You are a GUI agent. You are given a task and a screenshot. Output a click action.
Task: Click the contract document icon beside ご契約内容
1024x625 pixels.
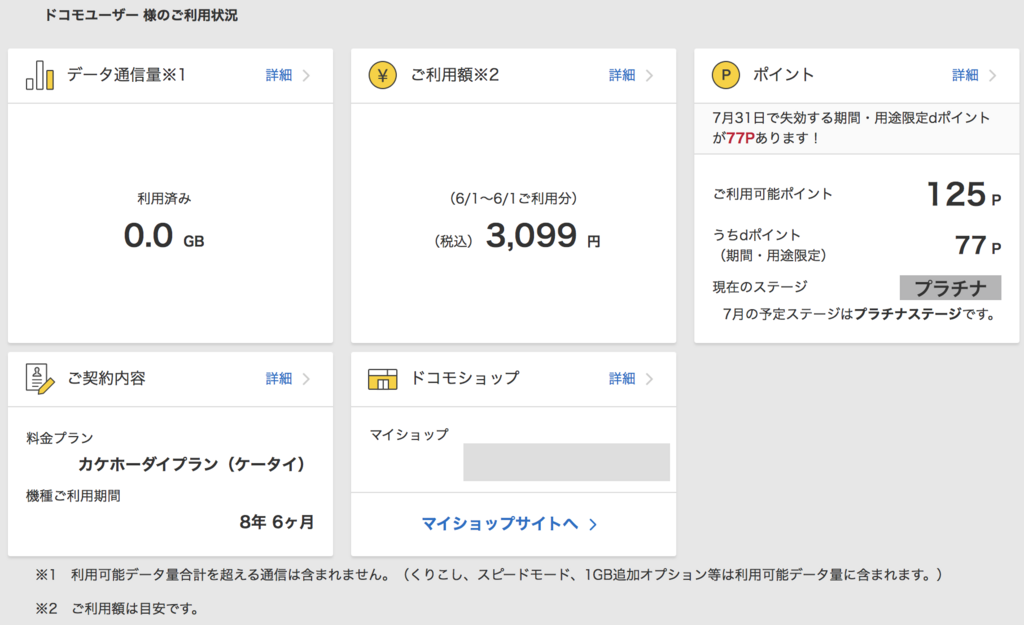40,379
